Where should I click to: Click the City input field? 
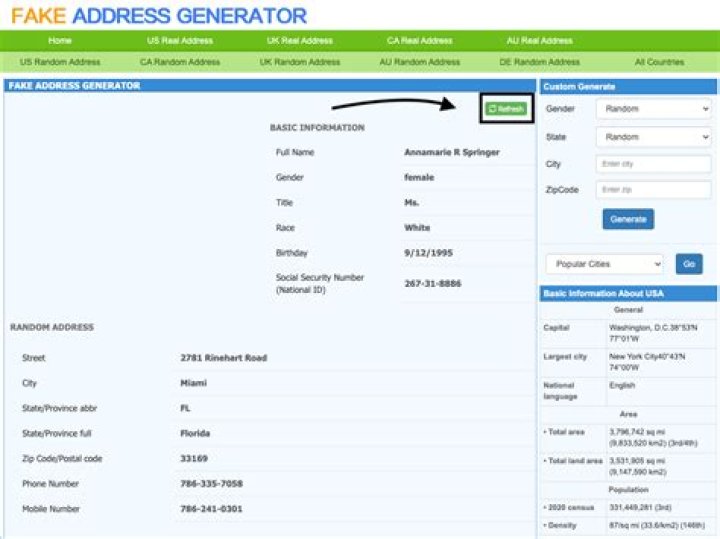[653, 164]
